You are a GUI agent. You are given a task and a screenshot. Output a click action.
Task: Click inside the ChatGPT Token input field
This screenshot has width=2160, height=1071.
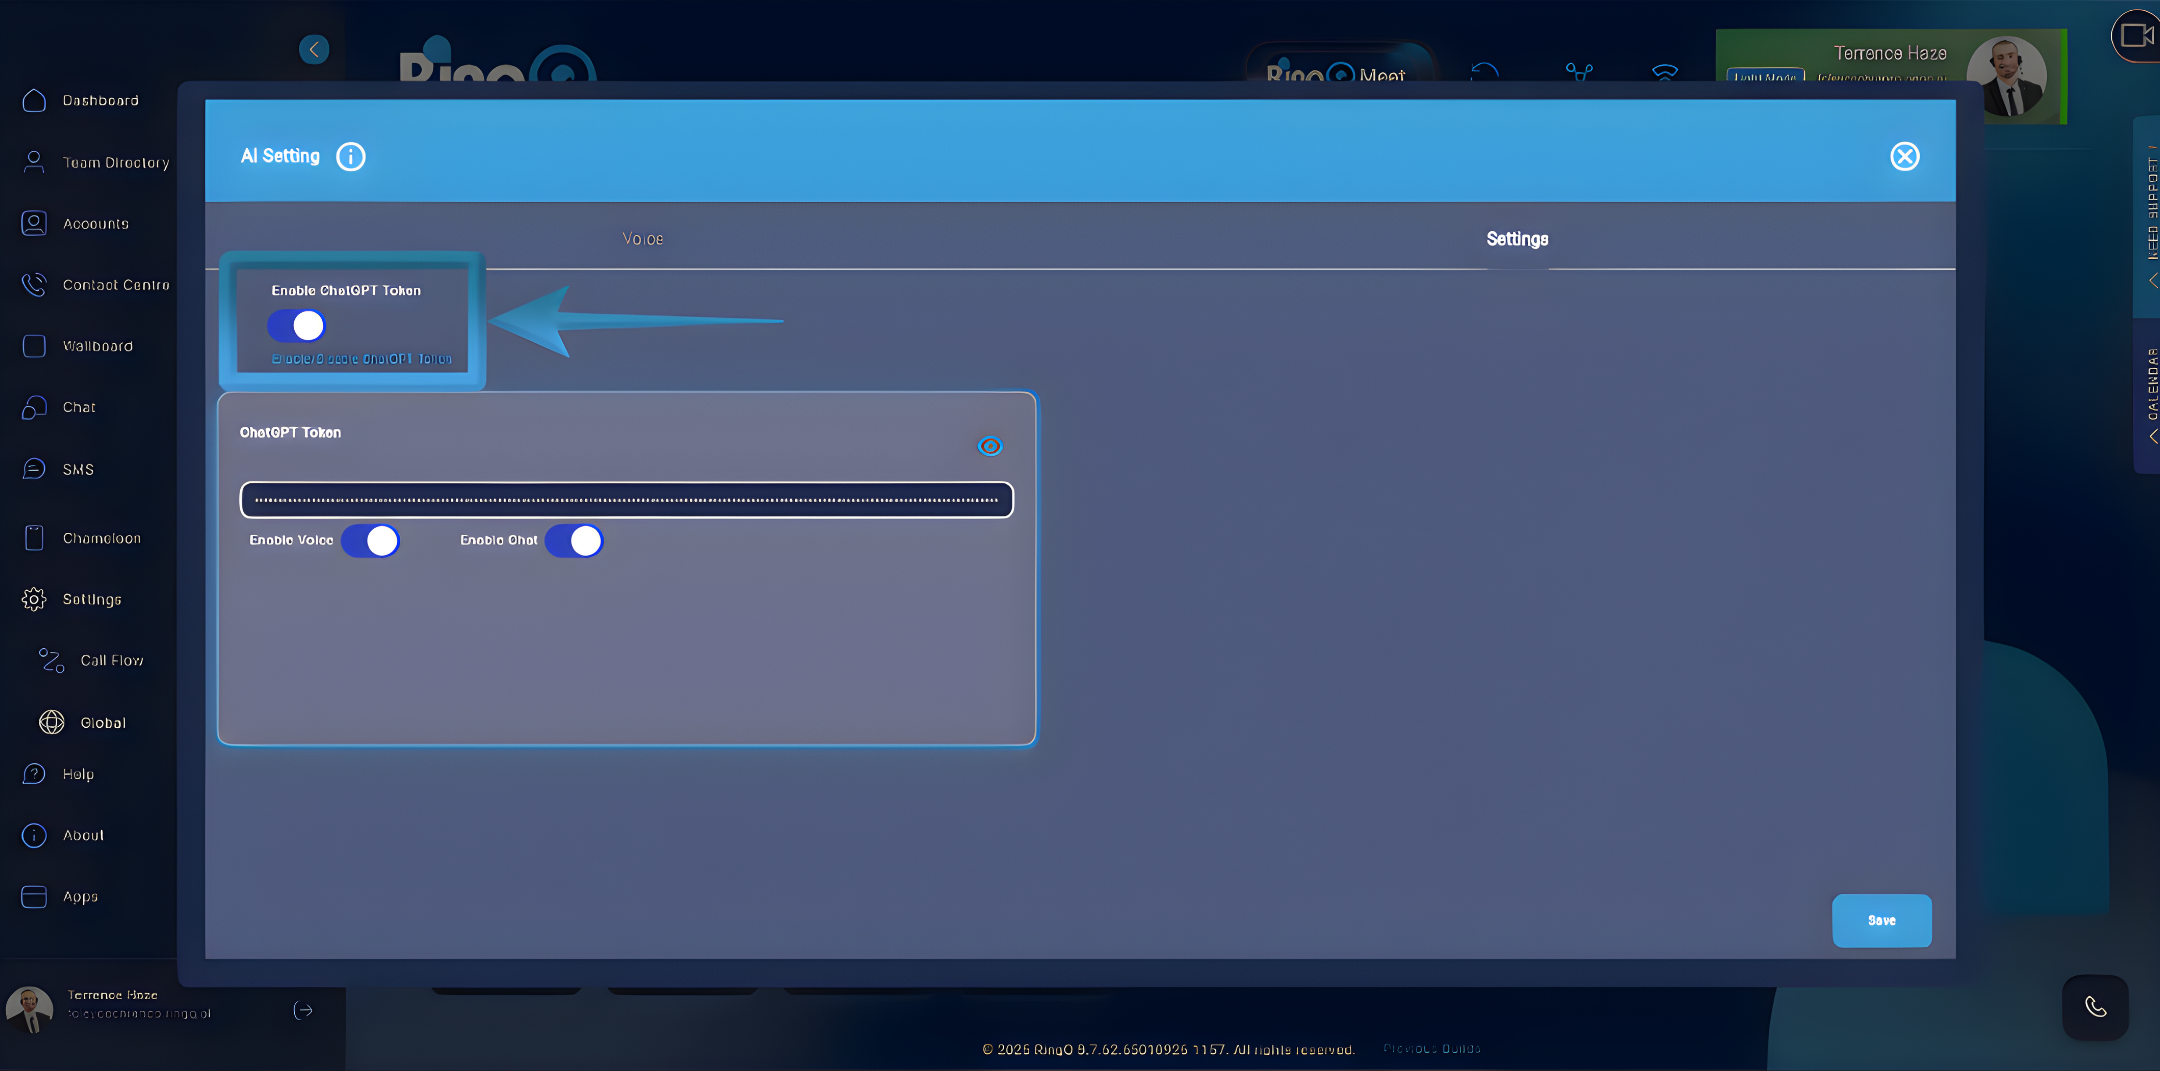click(625, 500)
